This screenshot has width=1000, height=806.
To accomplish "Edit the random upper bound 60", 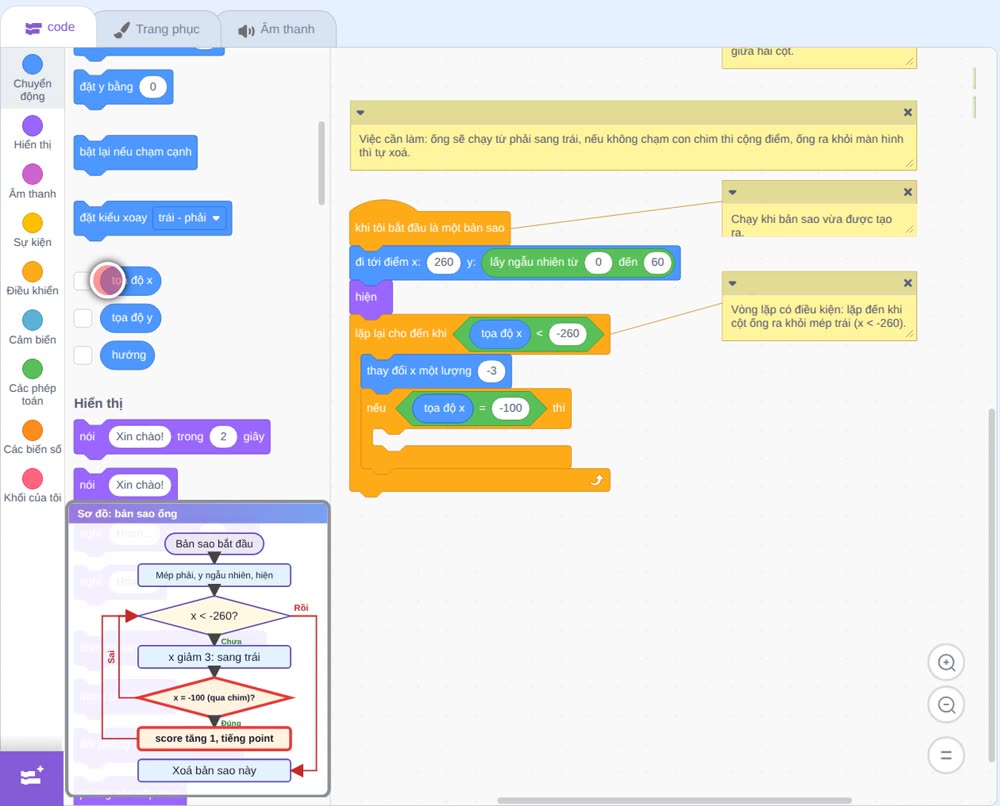I will (x=658, y=262).
